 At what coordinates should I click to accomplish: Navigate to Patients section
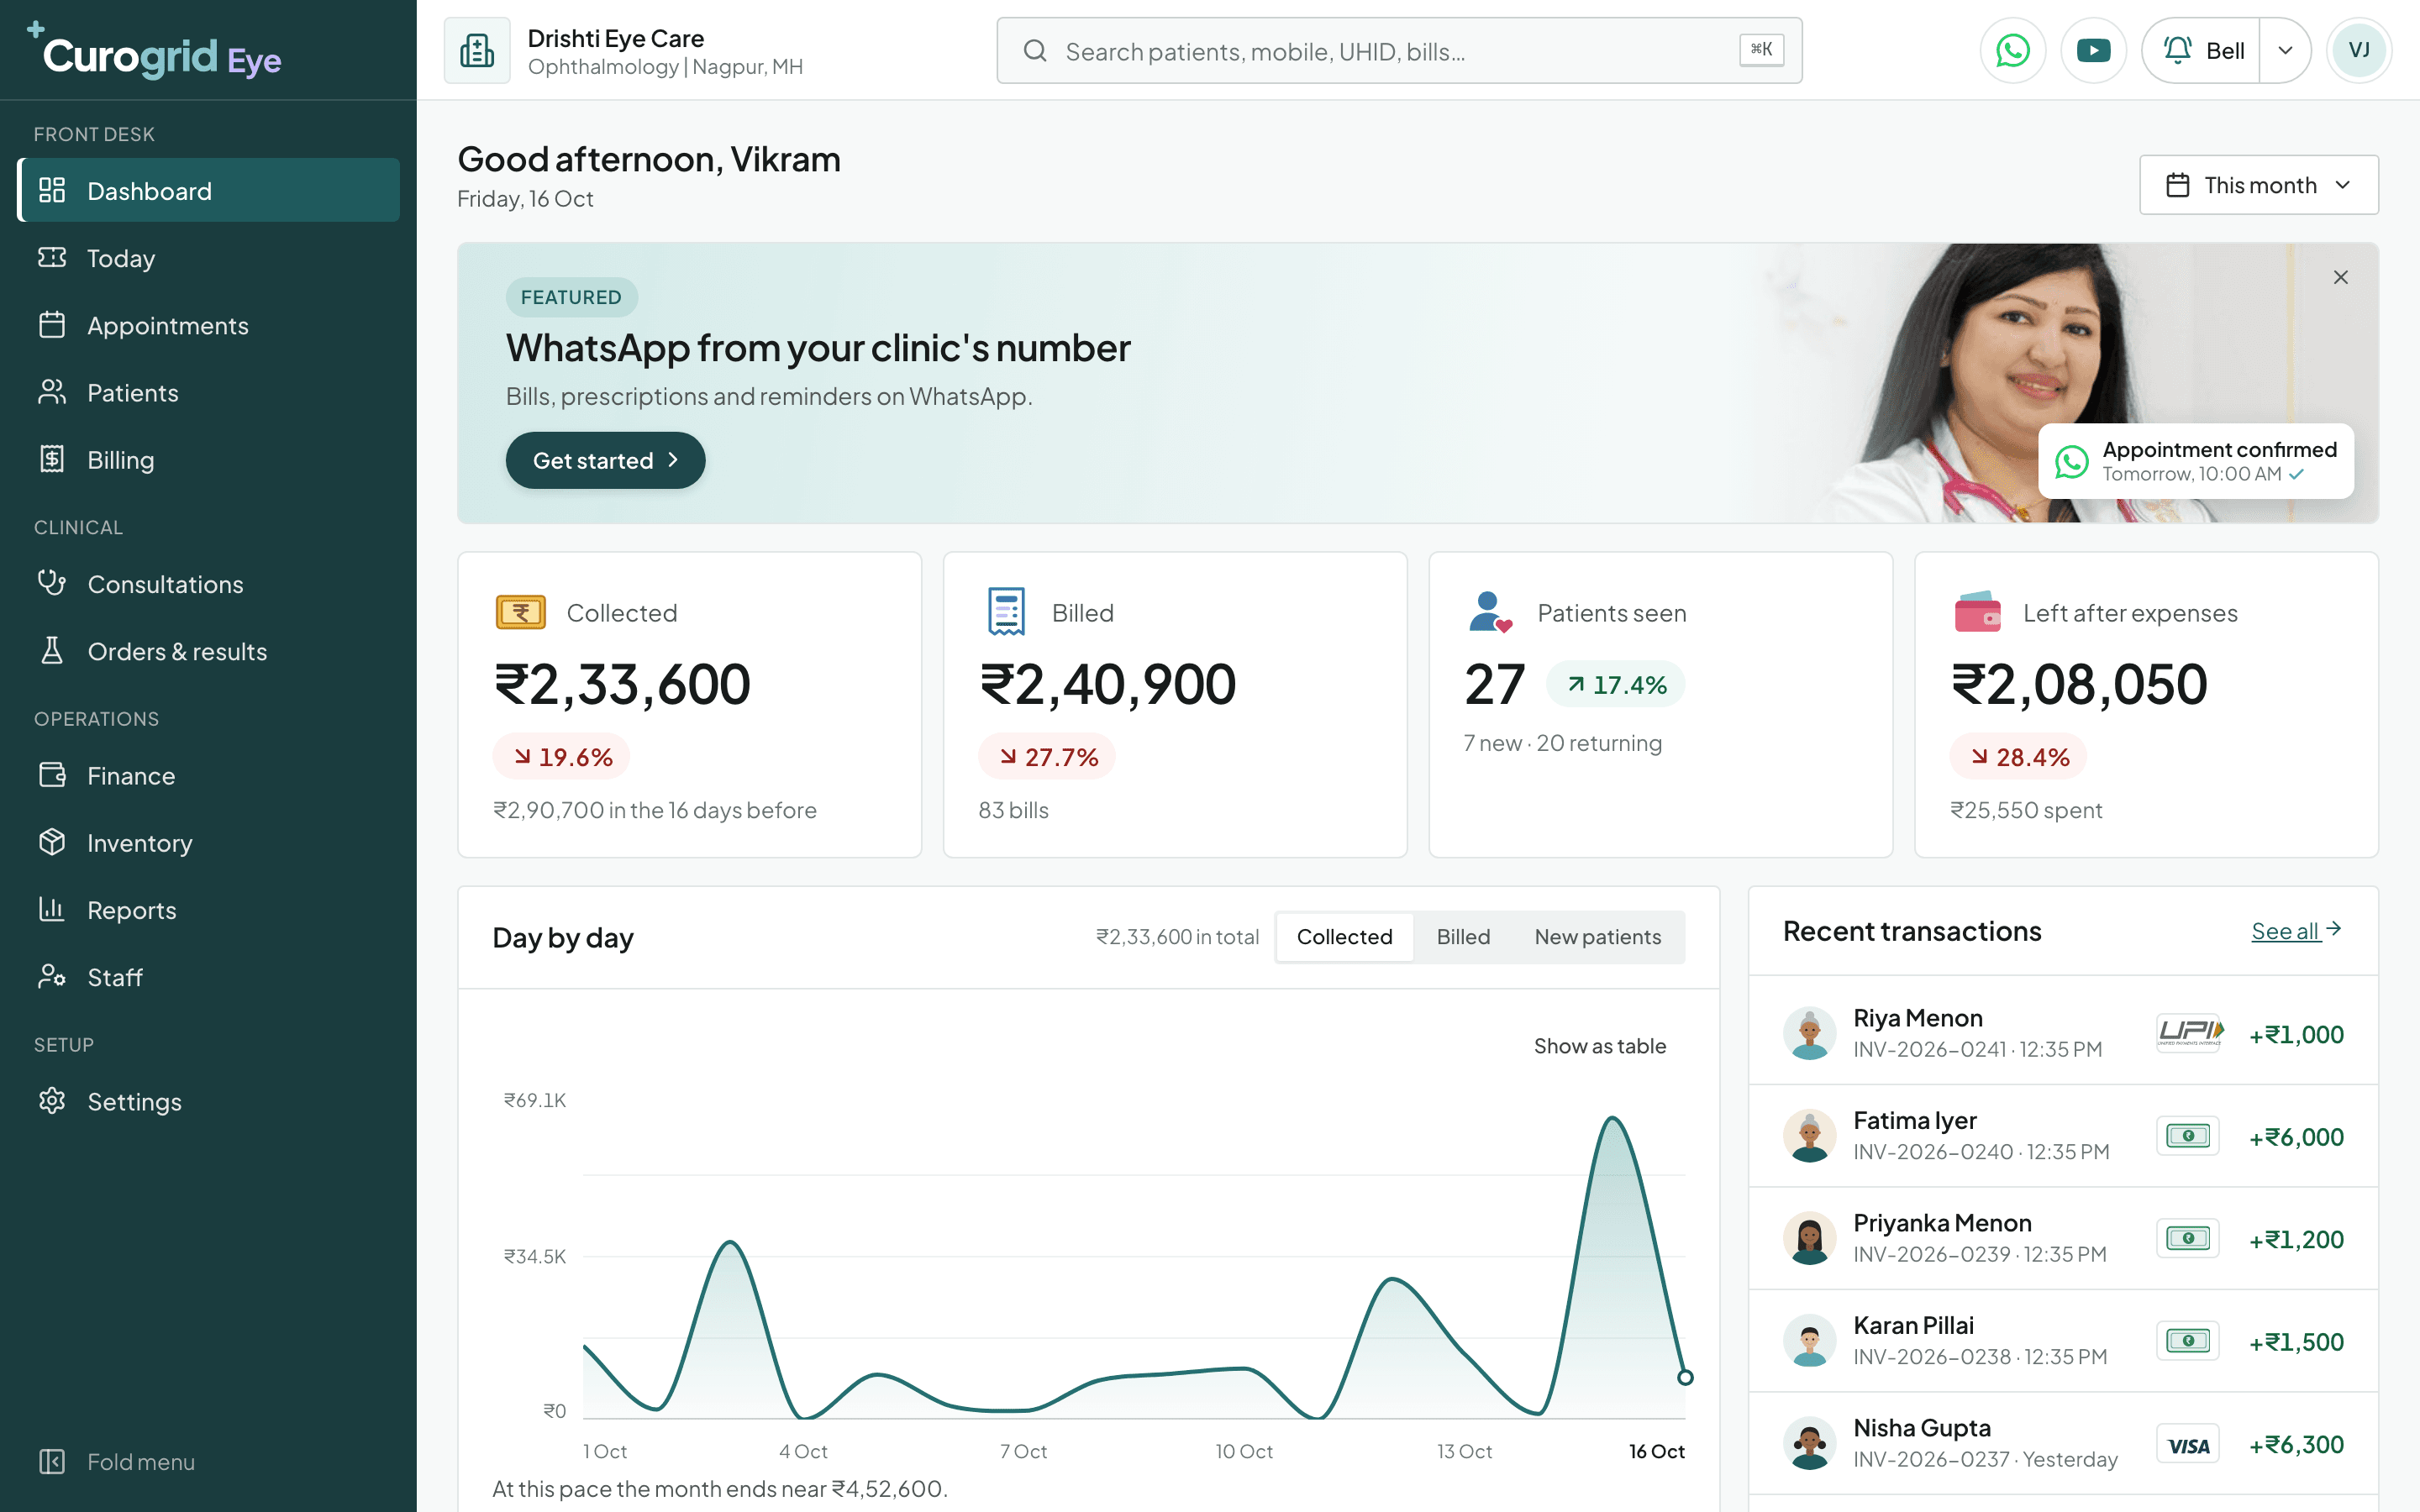pos(208,392)
